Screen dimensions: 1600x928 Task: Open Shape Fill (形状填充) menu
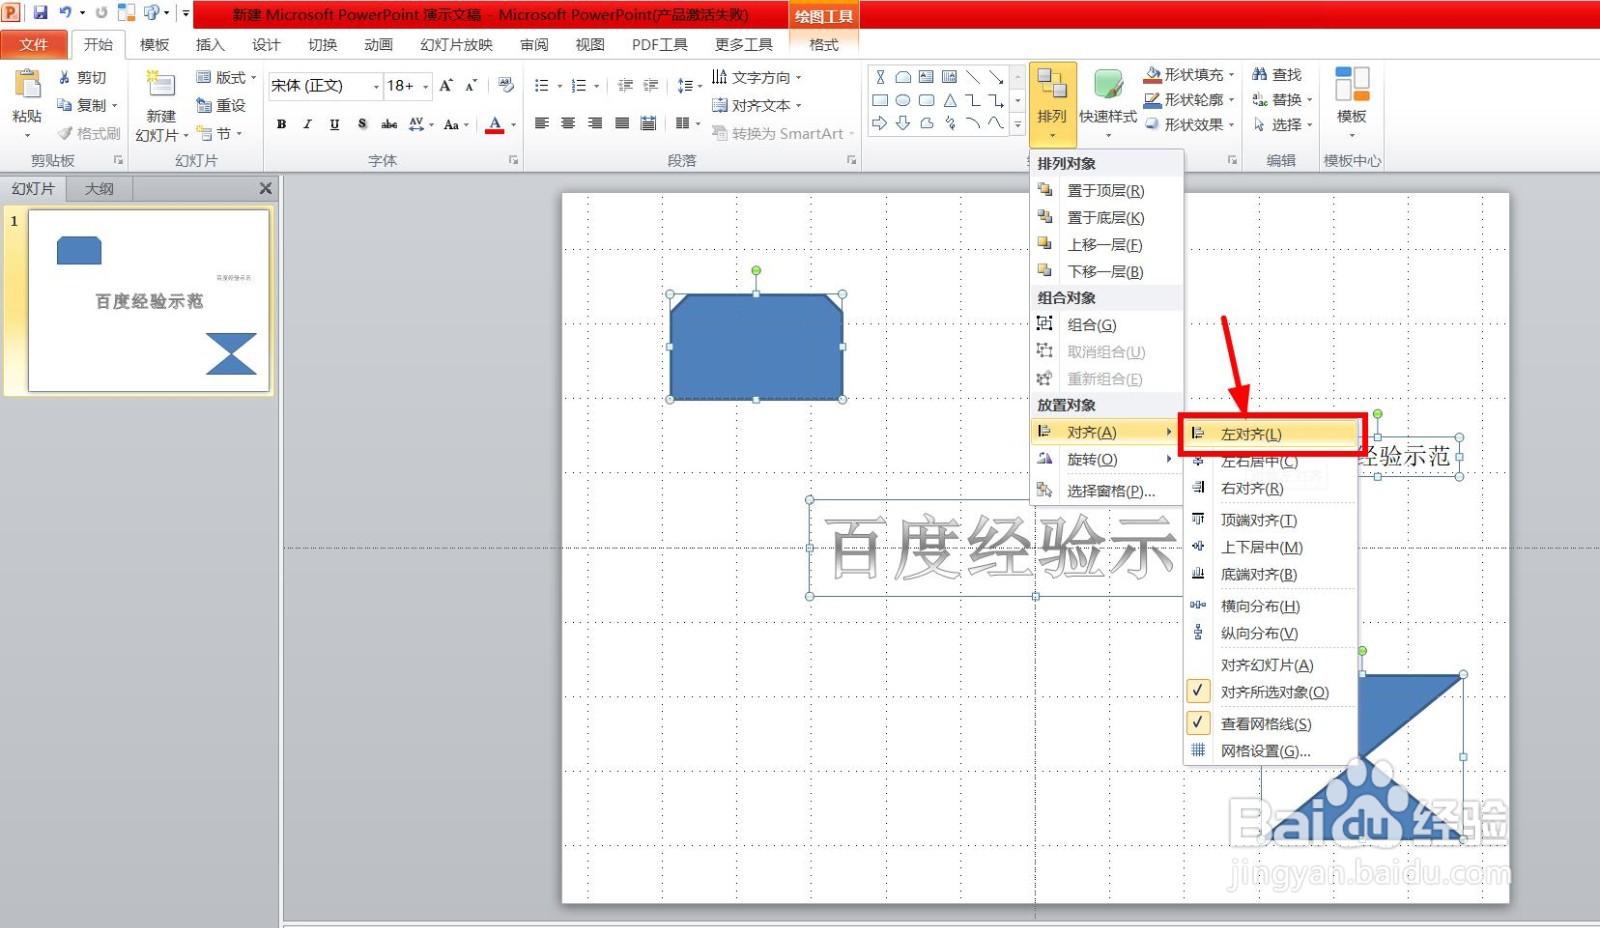coord(1190,75)
